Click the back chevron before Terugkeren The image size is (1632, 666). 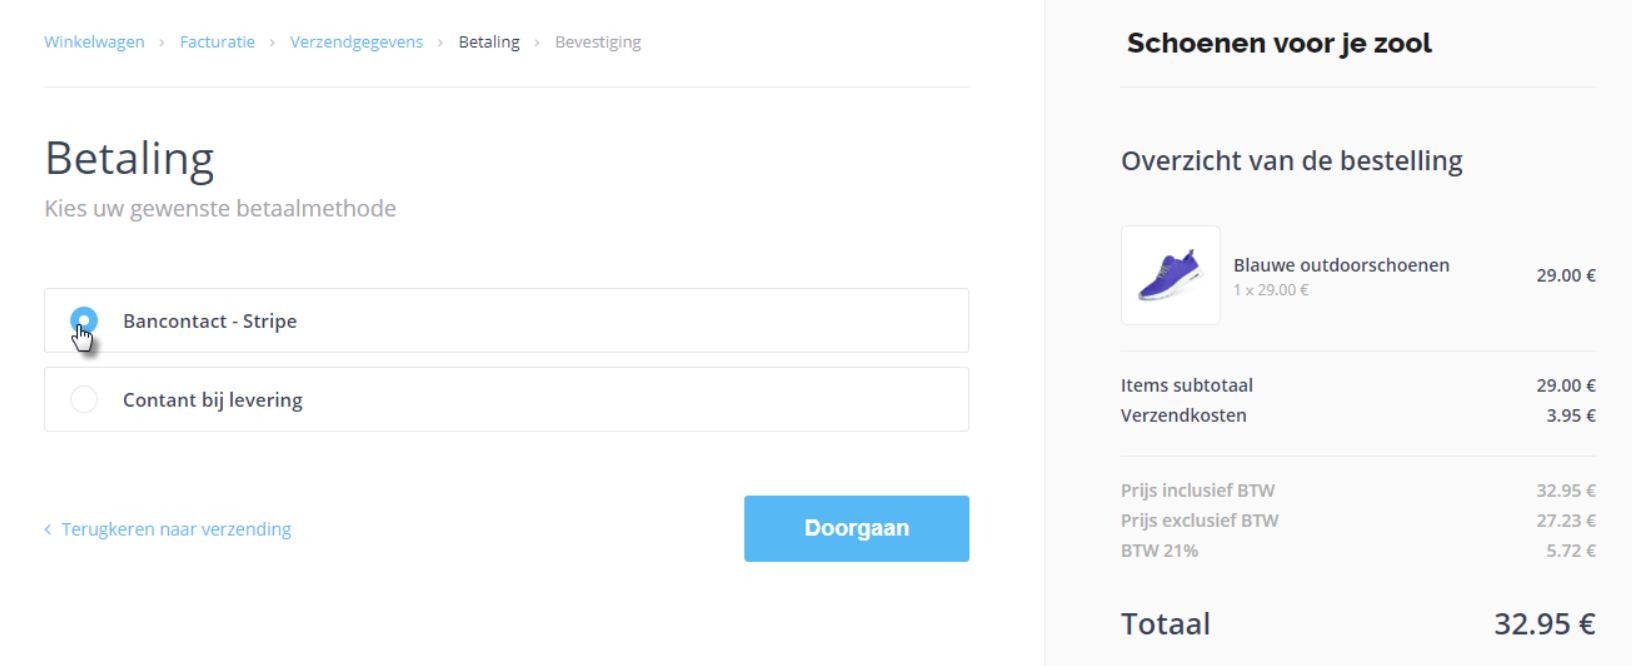click(47, 529)
